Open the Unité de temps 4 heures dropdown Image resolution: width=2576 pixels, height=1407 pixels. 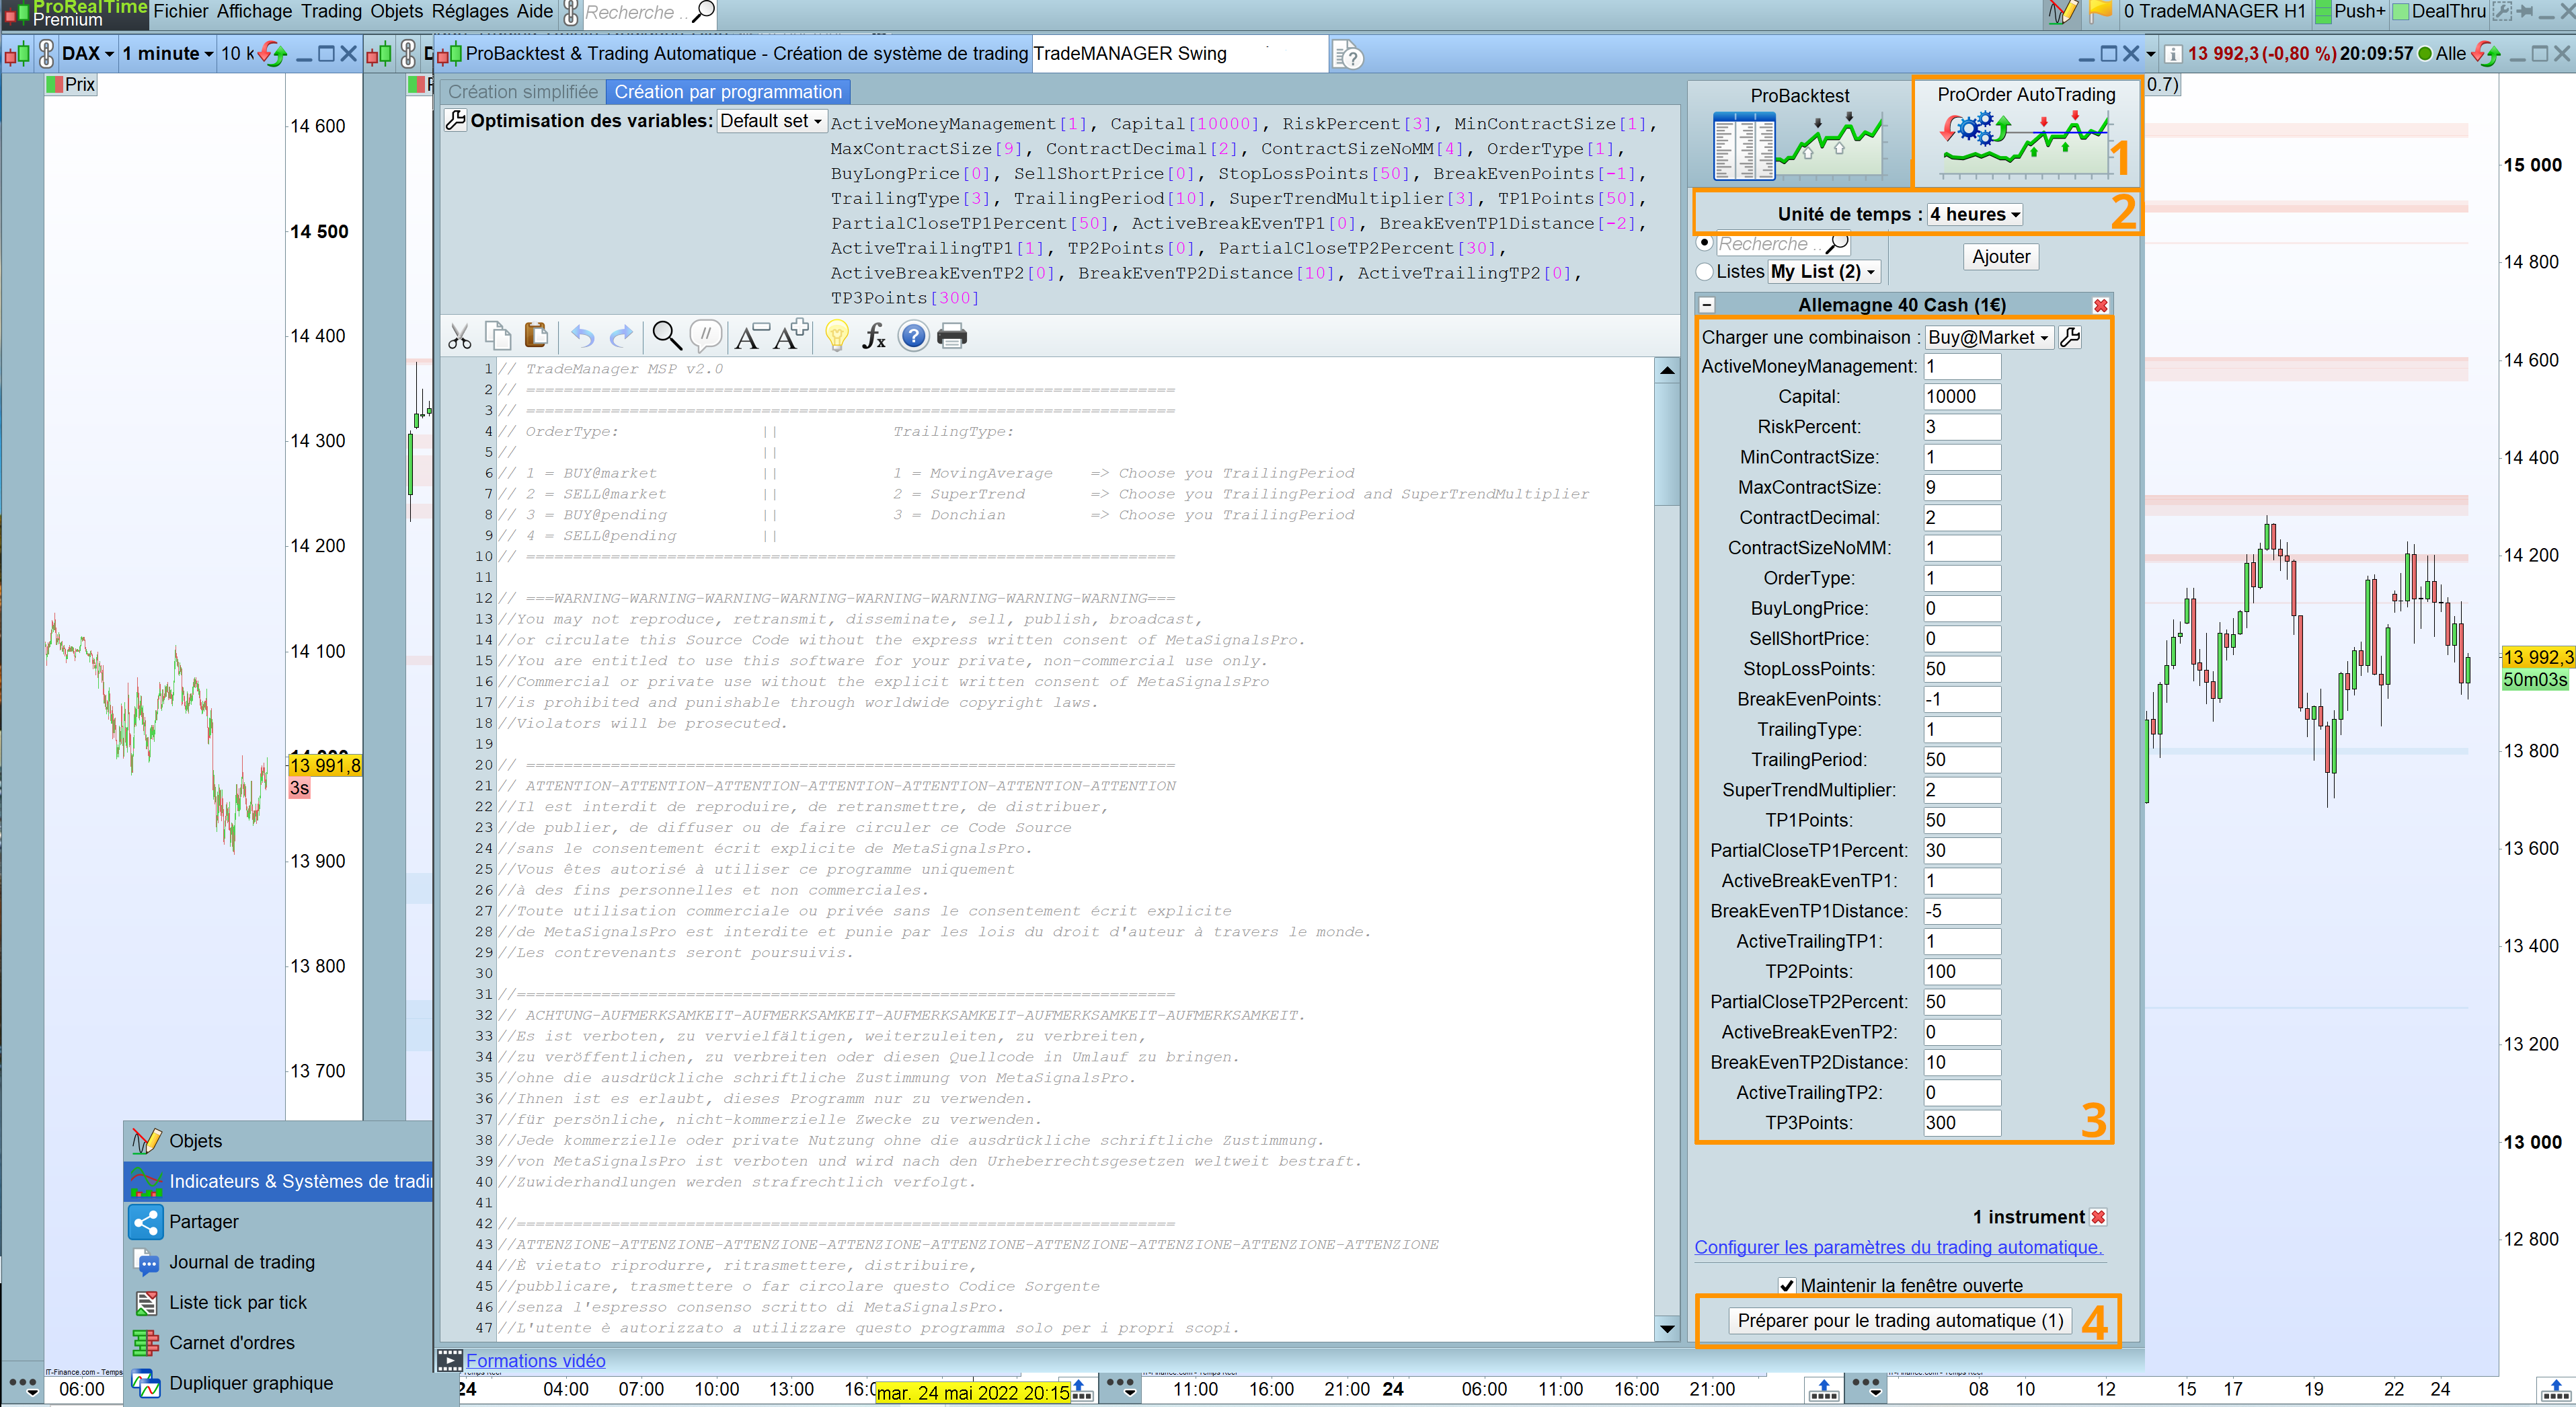click(x=1975, y=215)
